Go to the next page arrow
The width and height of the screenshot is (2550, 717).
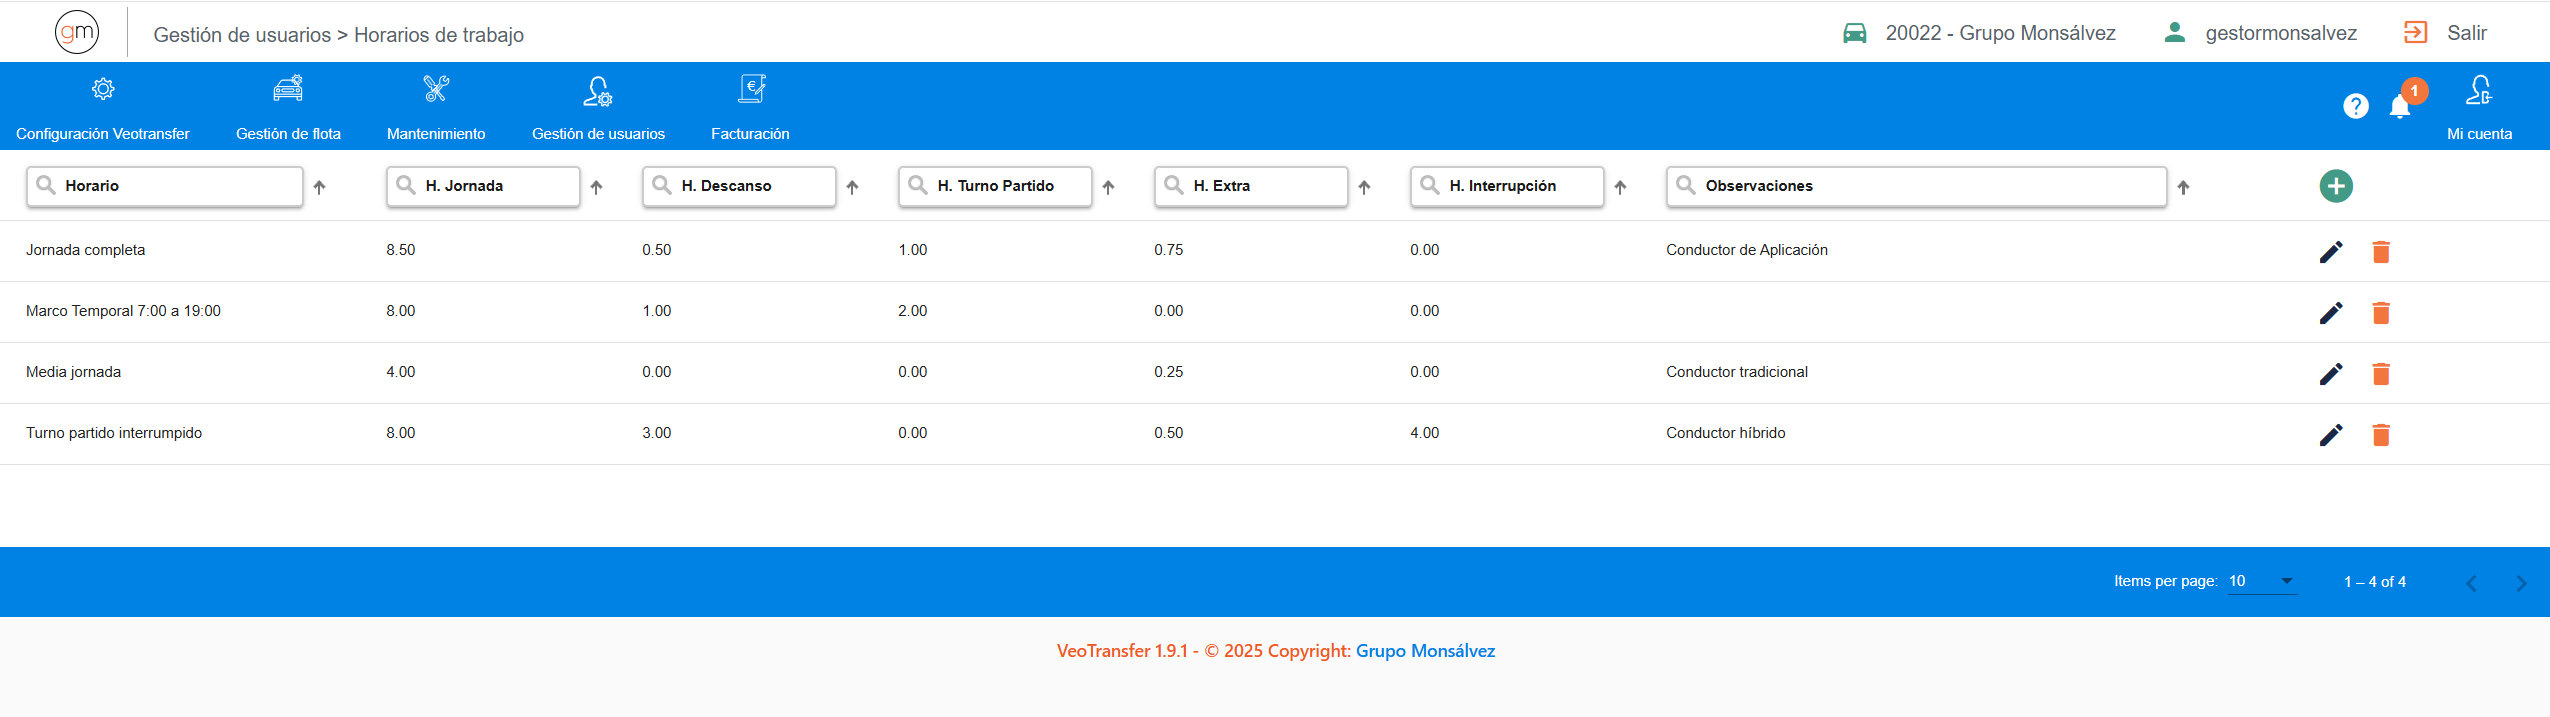tap(2521, 583)
